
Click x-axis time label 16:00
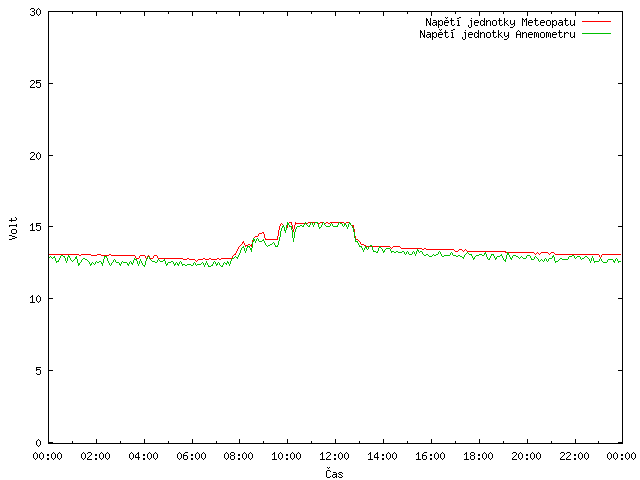pos(430,456)
